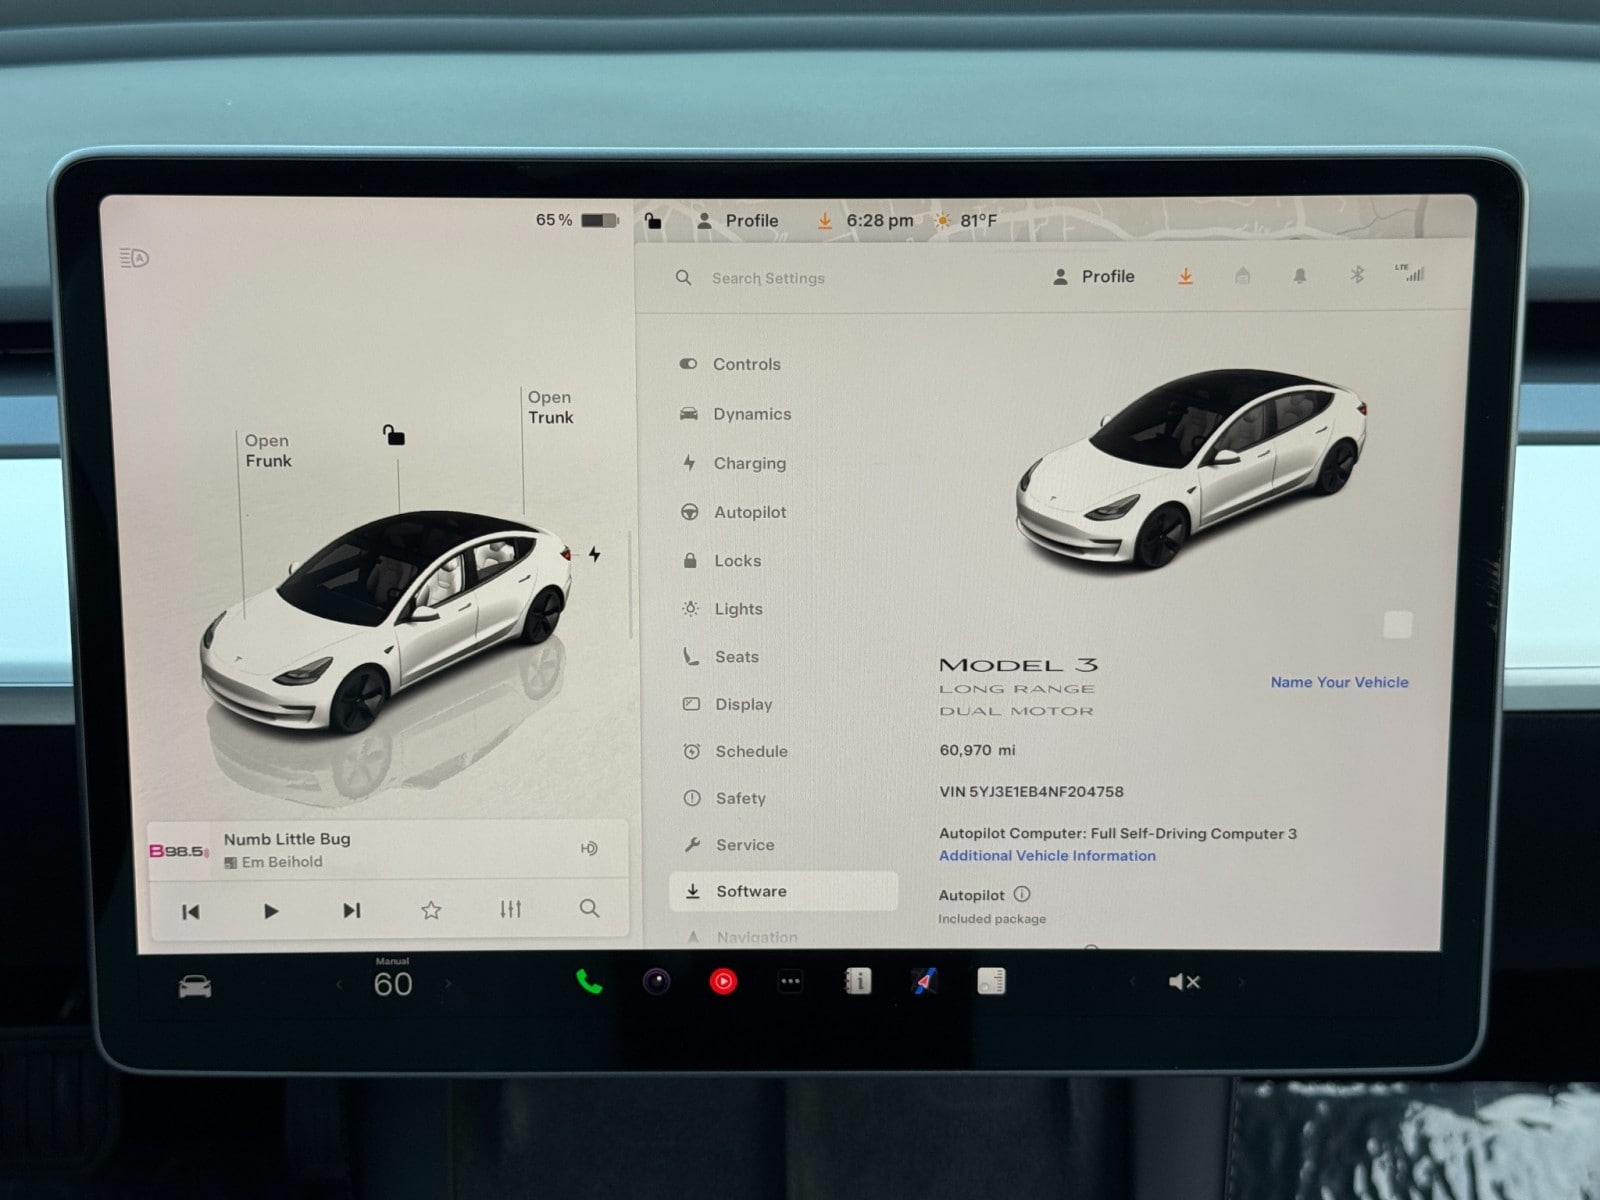Open the audio equalizer settings icon
This screenshot has width=1600, height=1200.
point(510,909)
